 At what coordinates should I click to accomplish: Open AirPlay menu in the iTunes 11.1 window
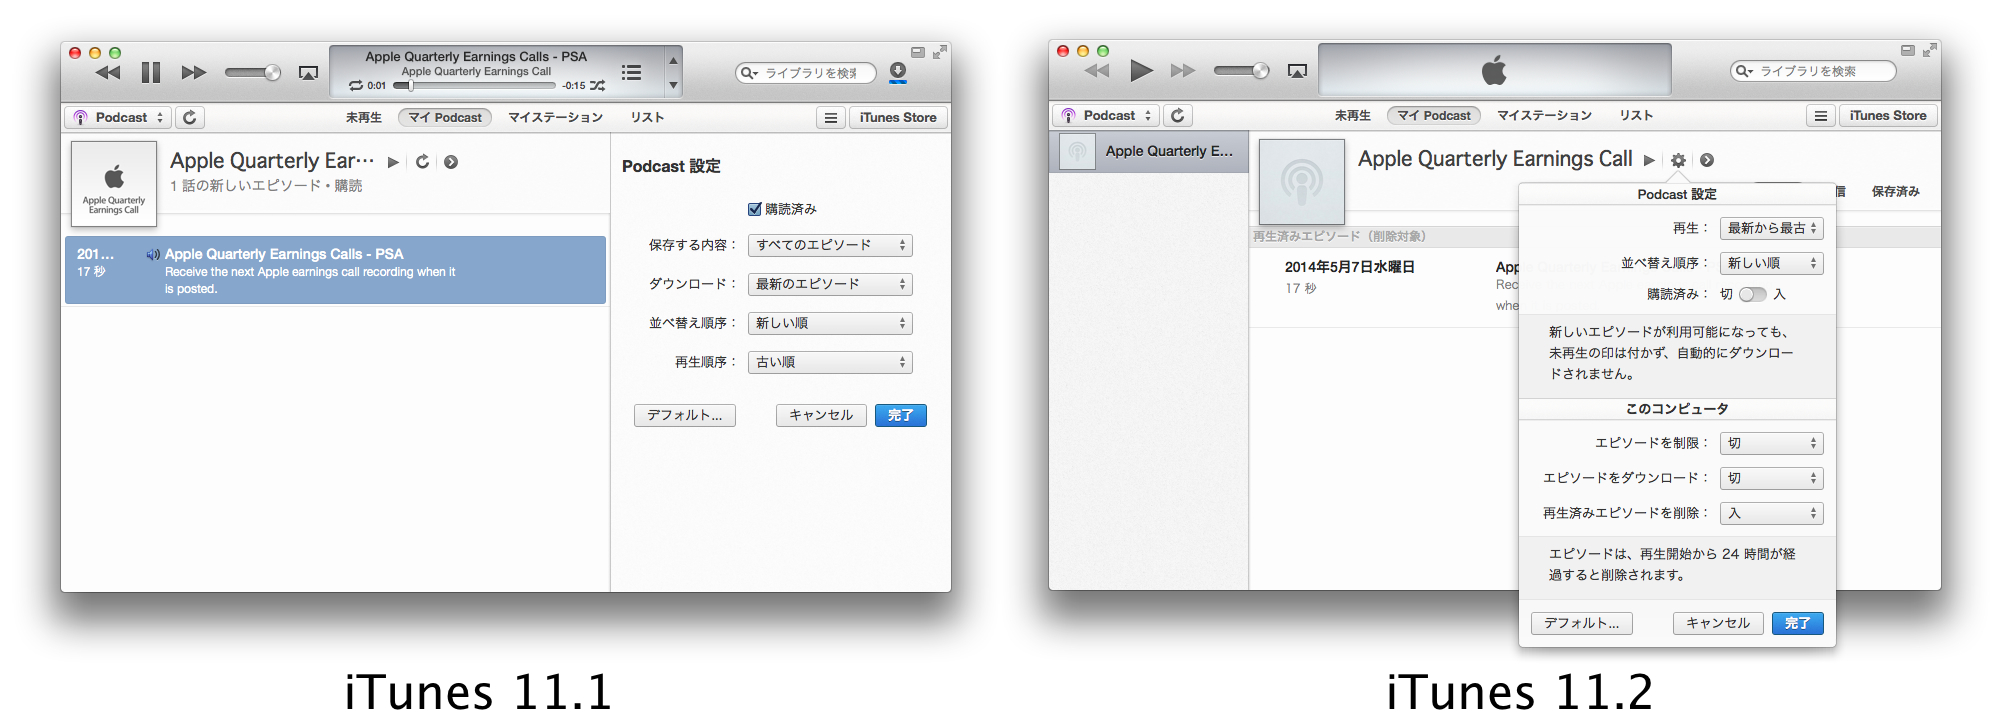tap(308, 73)
